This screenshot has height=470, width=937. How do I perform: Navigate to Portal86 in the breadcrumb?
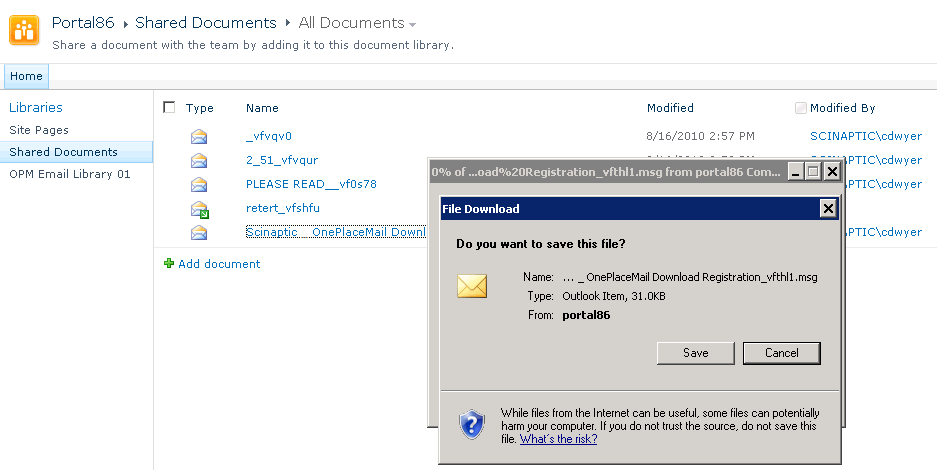[83, 23]
